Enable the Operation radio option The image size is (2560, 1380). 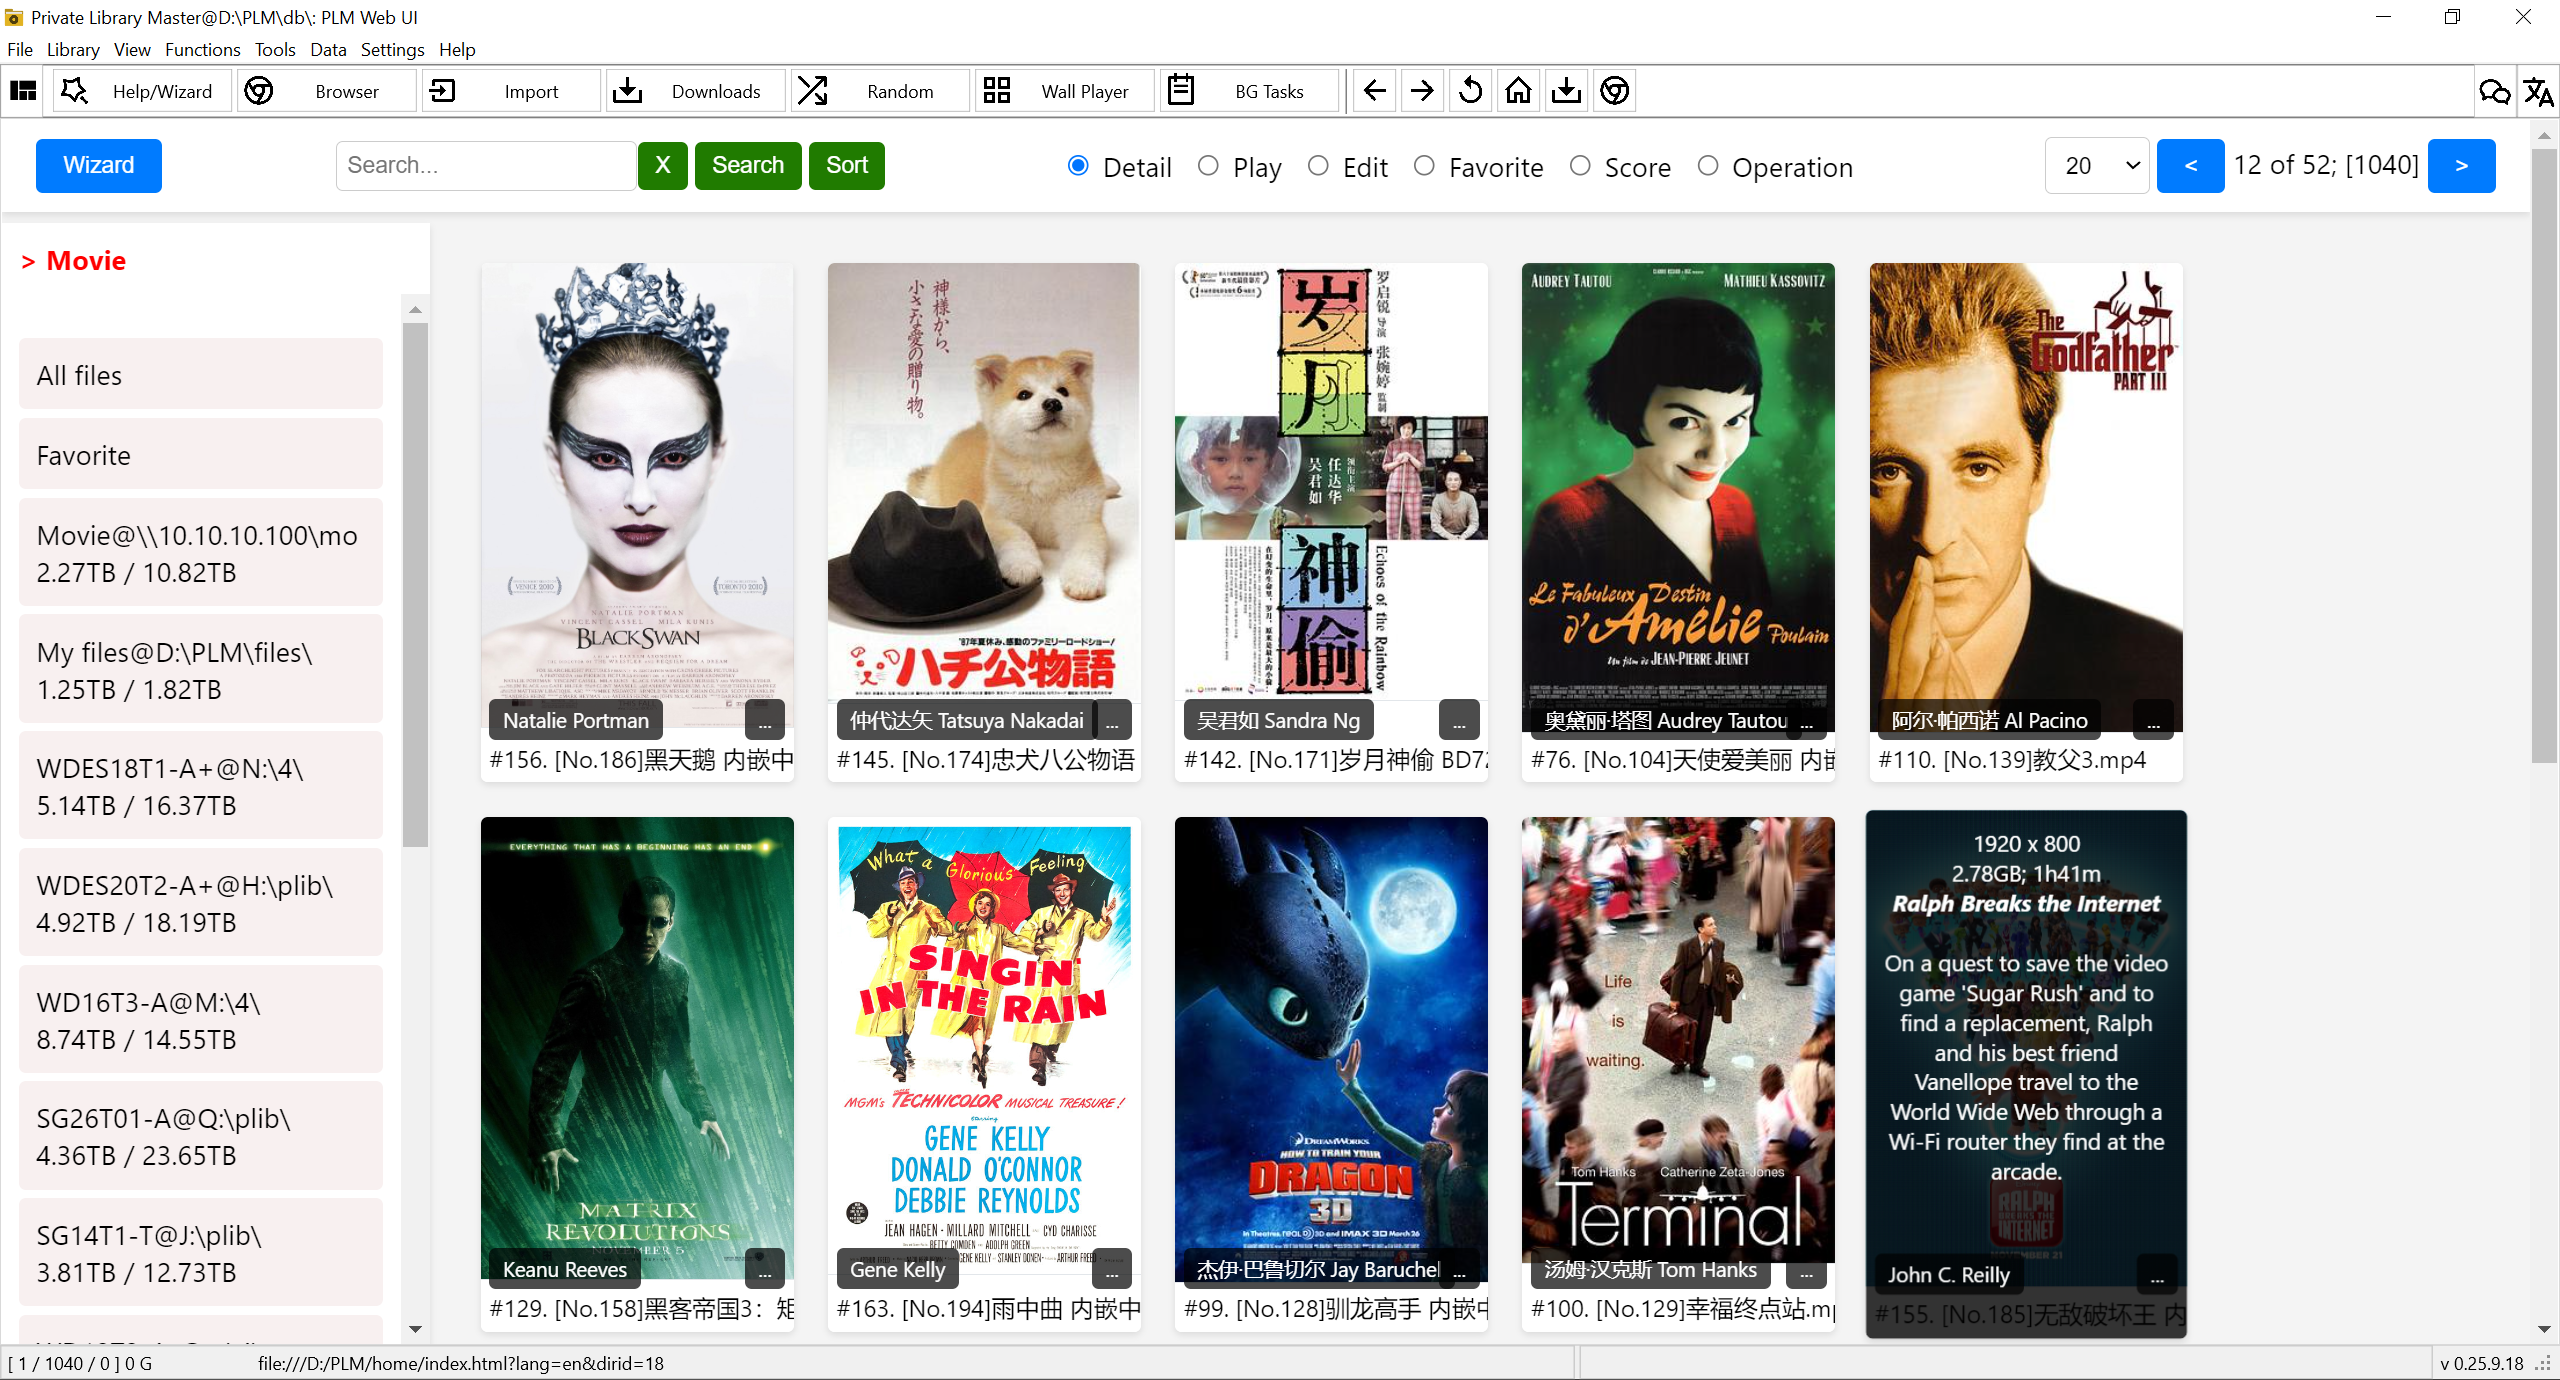pyautogui.click(x=1708, y=166)
